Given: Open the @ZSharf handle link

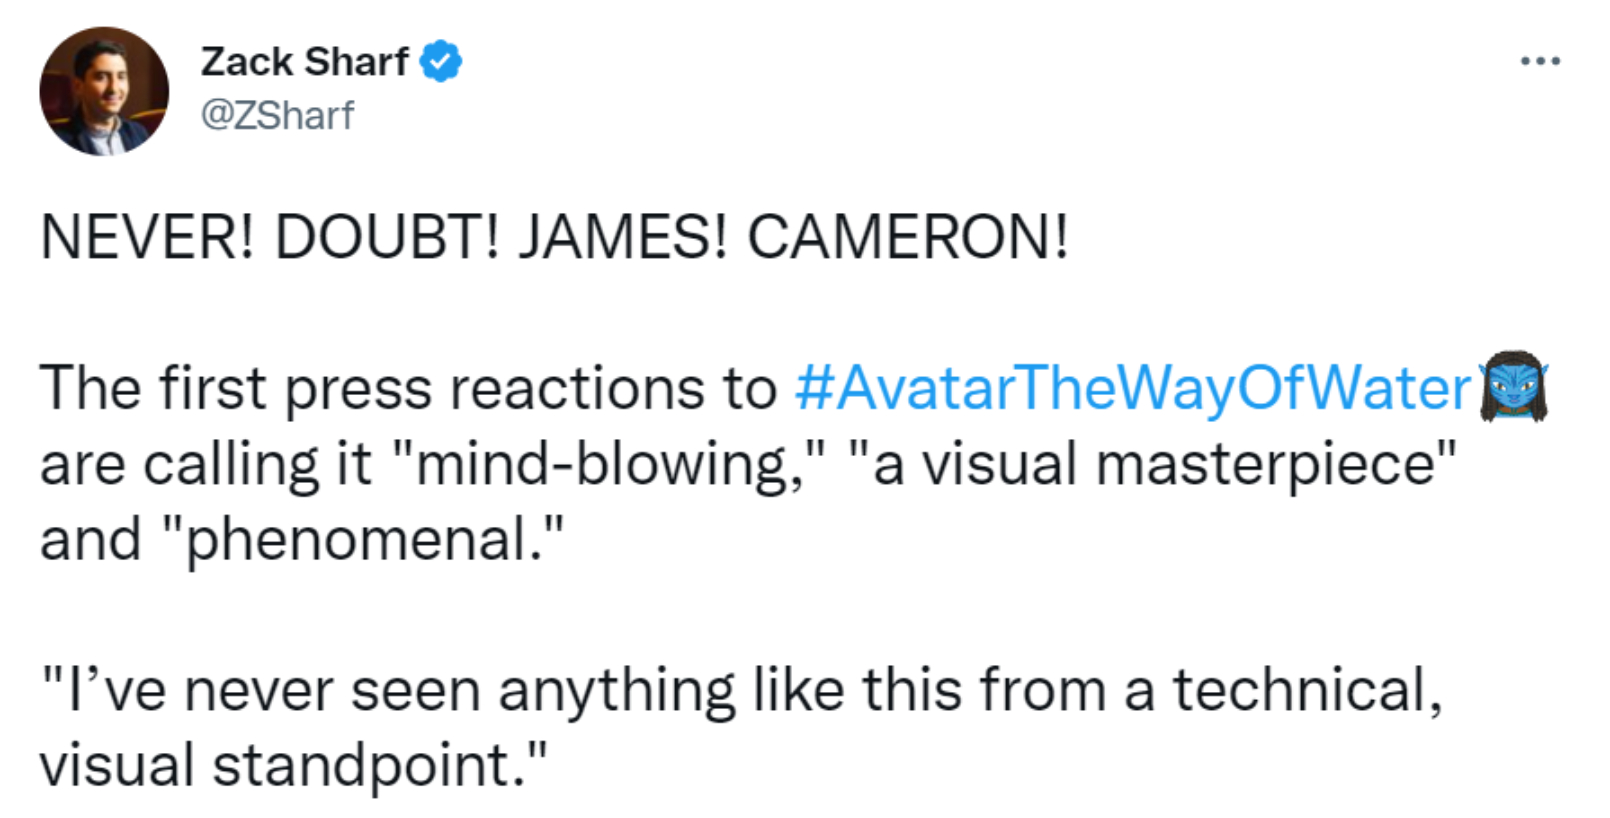Looking at the screenshot, I should pos(277,116).
